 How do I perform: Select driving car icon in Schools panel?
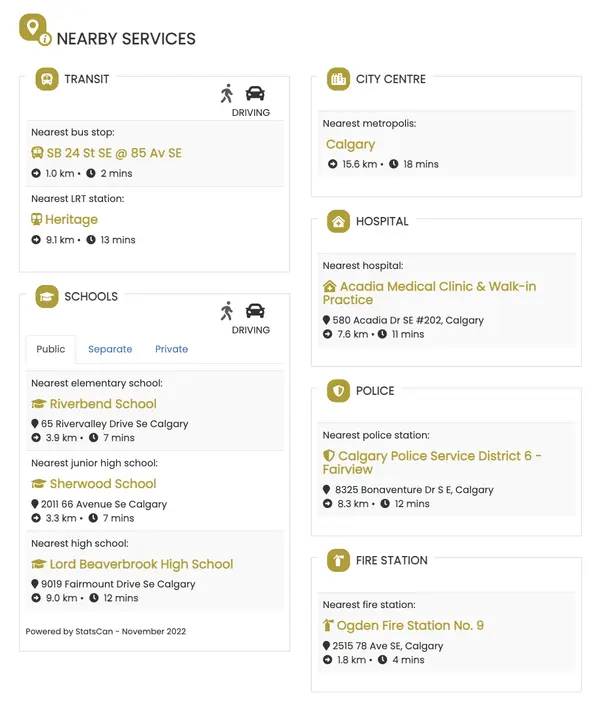255,311
